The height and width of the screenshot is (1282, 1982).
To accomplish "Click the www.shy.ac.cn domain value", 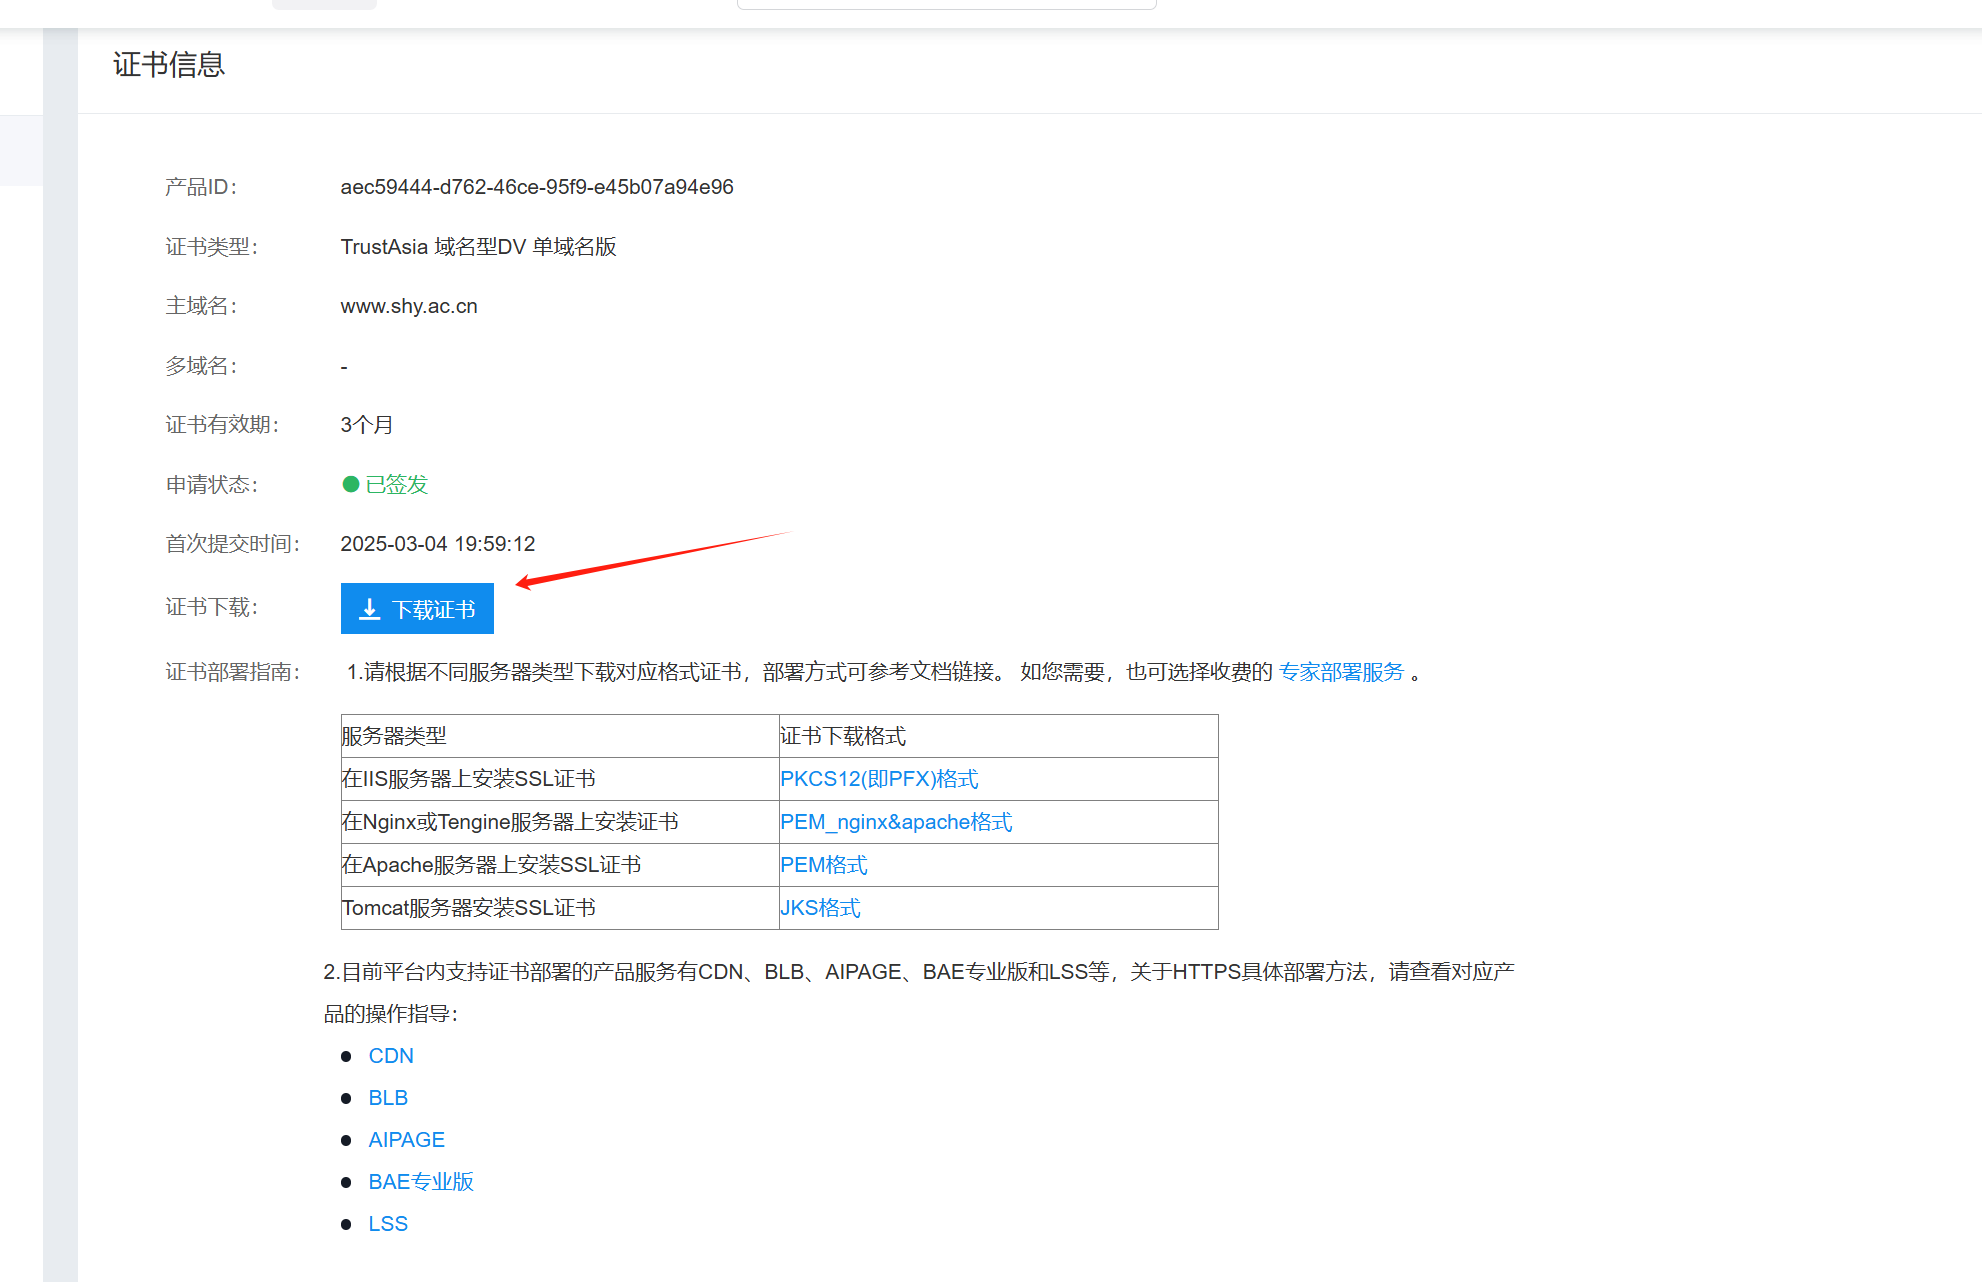I will point(408,306).
